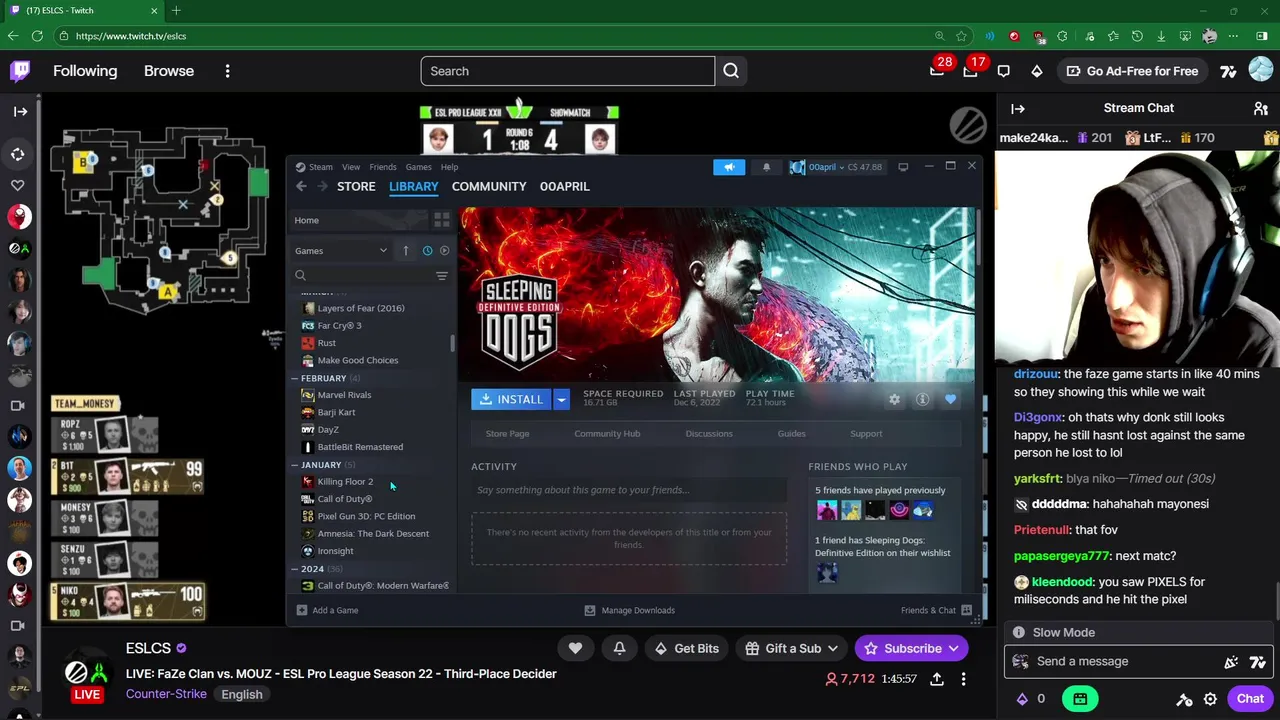Open the Get Bits diamond in the top bar
The image size is (1280, 720).
pos(1037,71)
